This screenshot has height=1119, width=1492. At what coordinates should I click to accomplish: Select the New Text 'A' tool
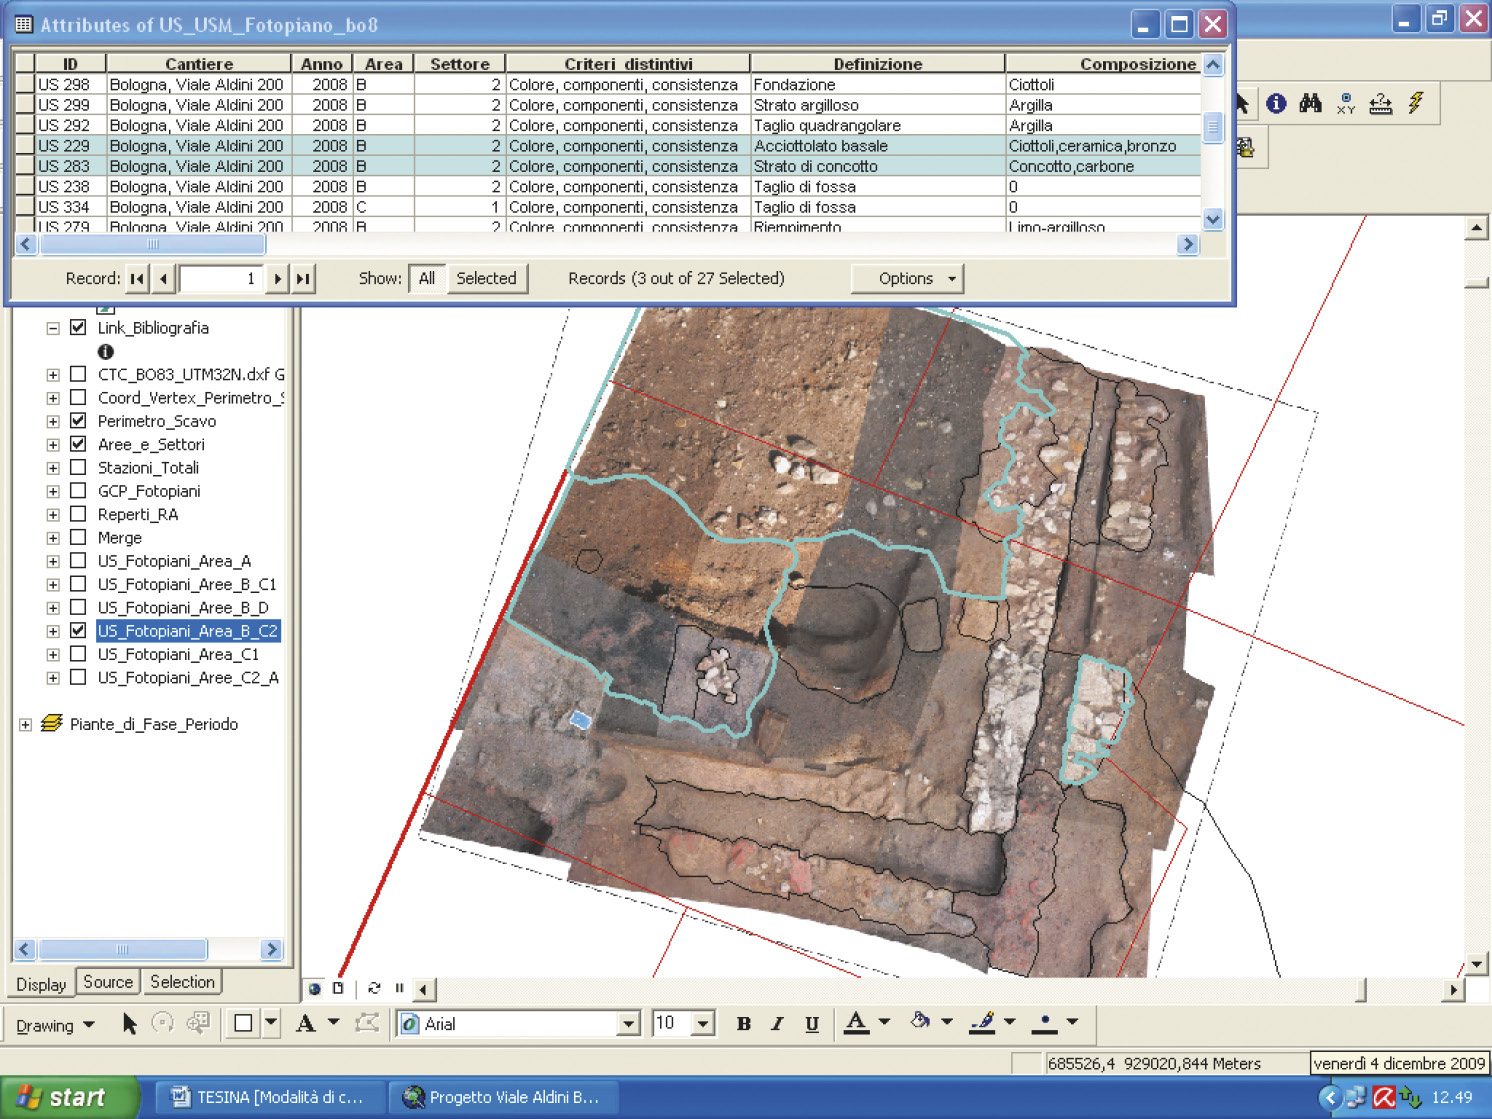pyautogui.click(x=306, y=1023)
